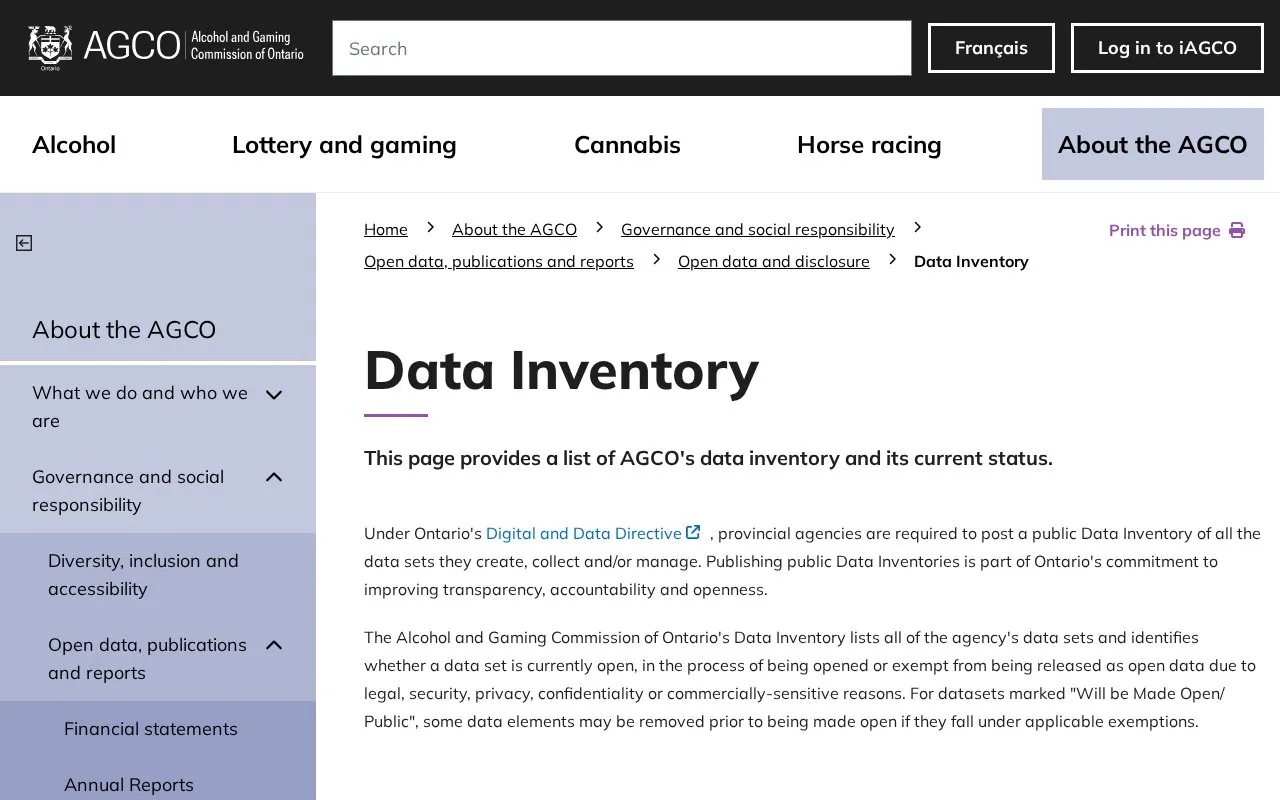Open the Alcohol menu

click(x=74, y=145)
